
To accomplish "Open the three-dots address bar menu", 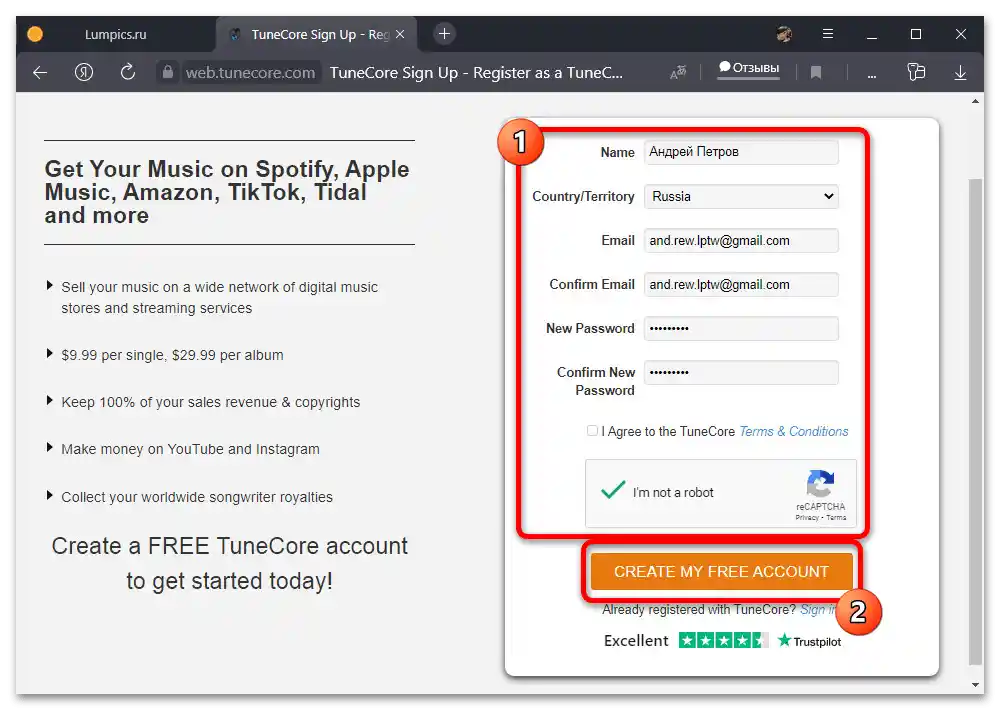I will 871,74.
